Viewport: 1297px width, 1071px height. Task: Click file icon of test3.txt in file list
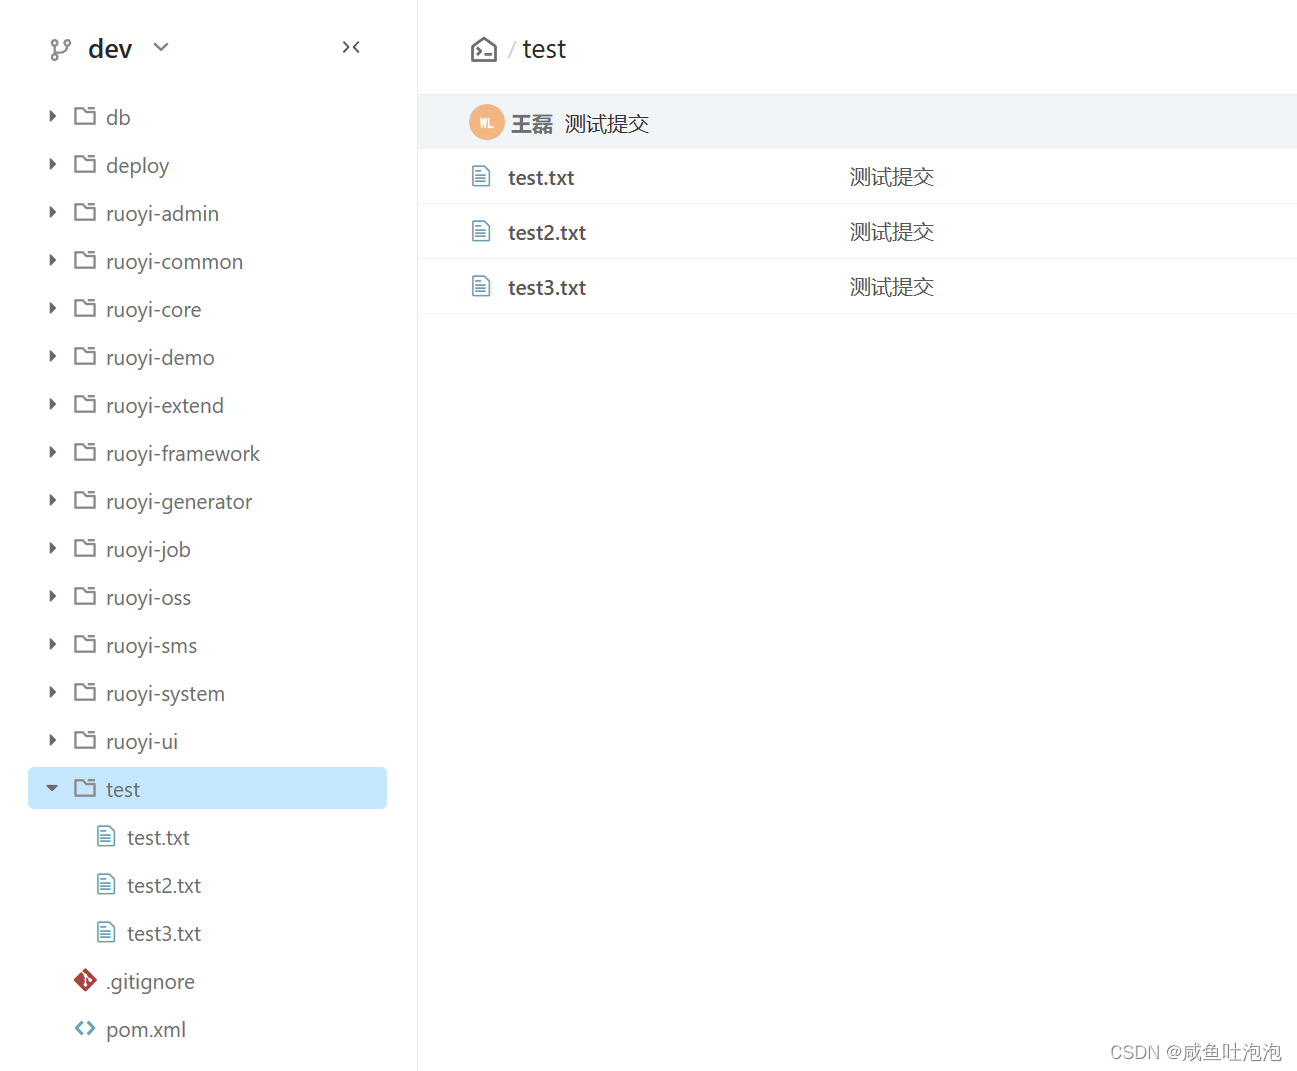pyautogui.click(x=481, y=287)
